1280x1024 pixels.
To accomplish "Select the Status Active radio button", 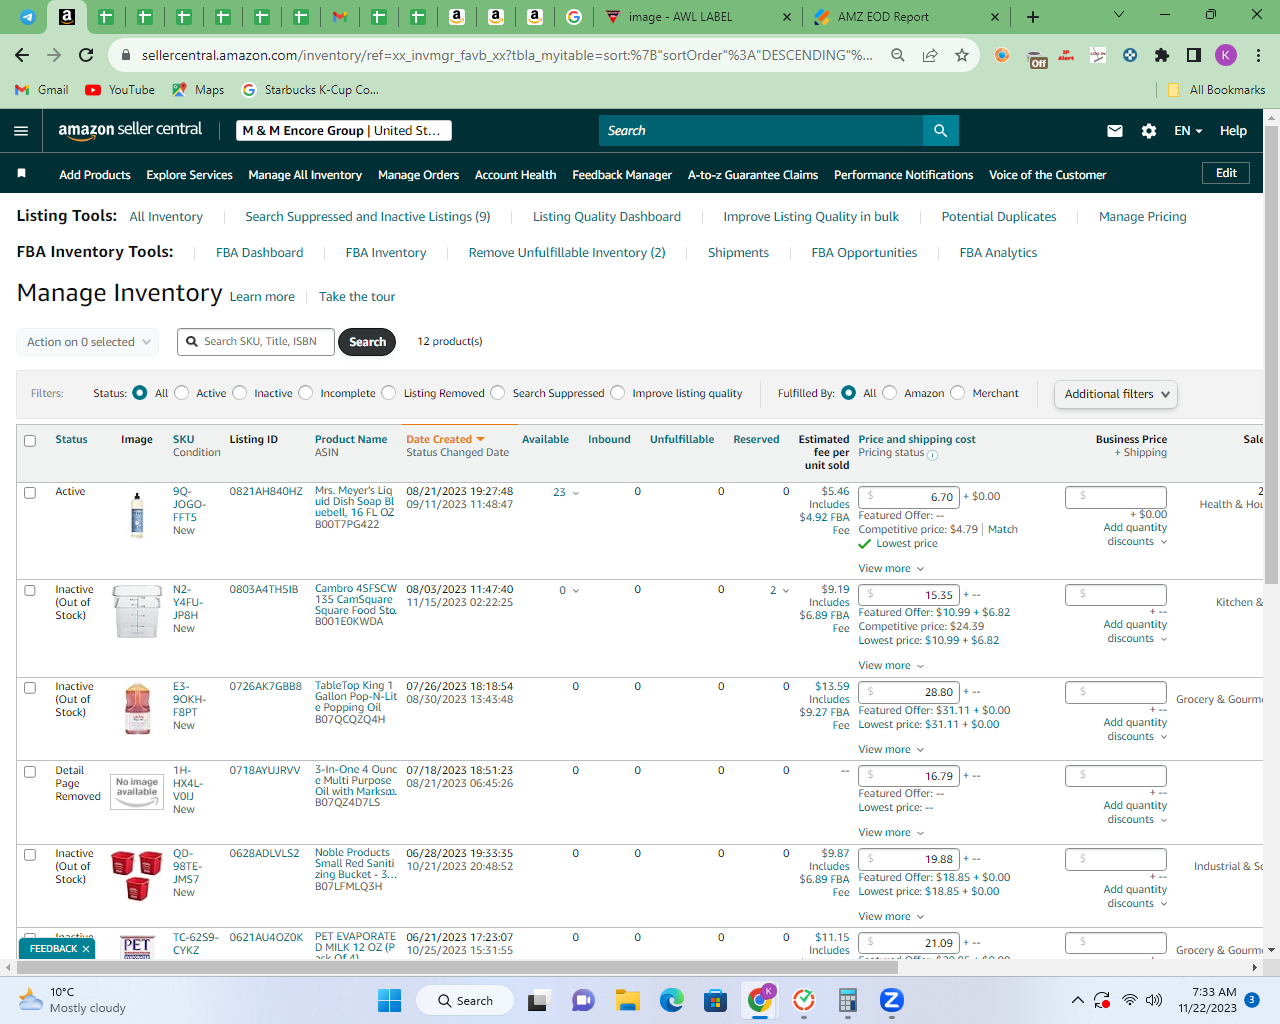I will tap(182, 393).
